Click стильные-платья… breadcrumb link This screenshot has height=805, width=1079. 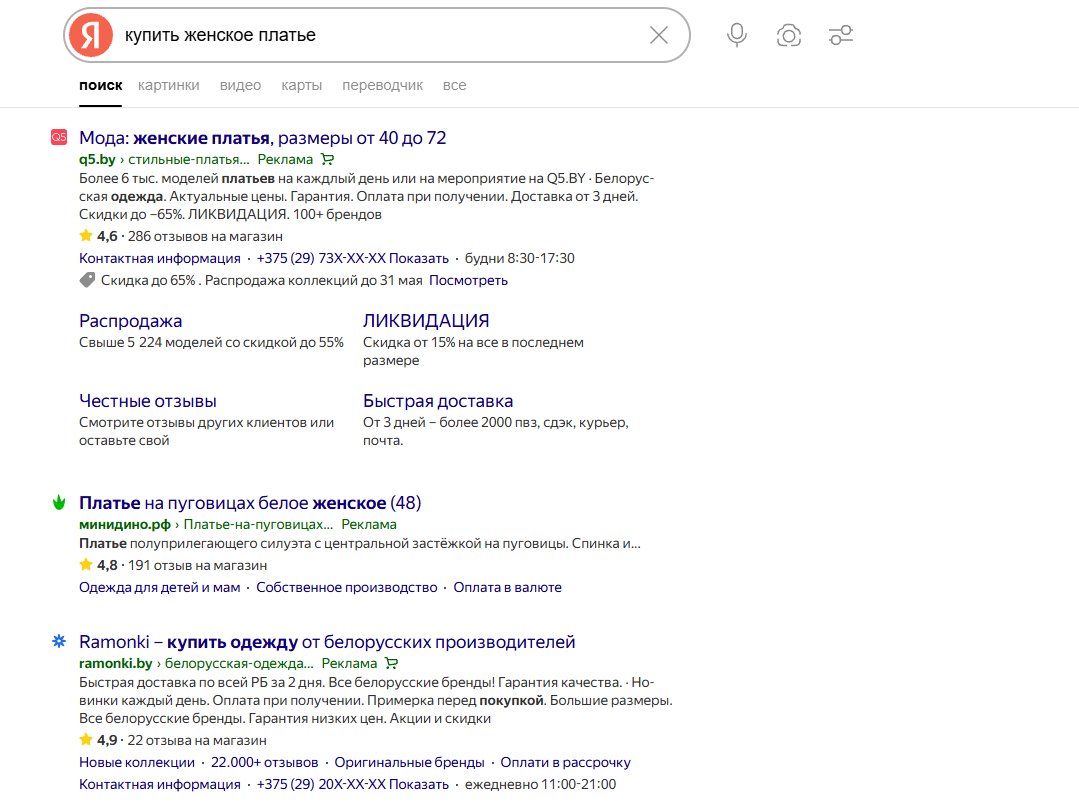[x=189, y=160]
